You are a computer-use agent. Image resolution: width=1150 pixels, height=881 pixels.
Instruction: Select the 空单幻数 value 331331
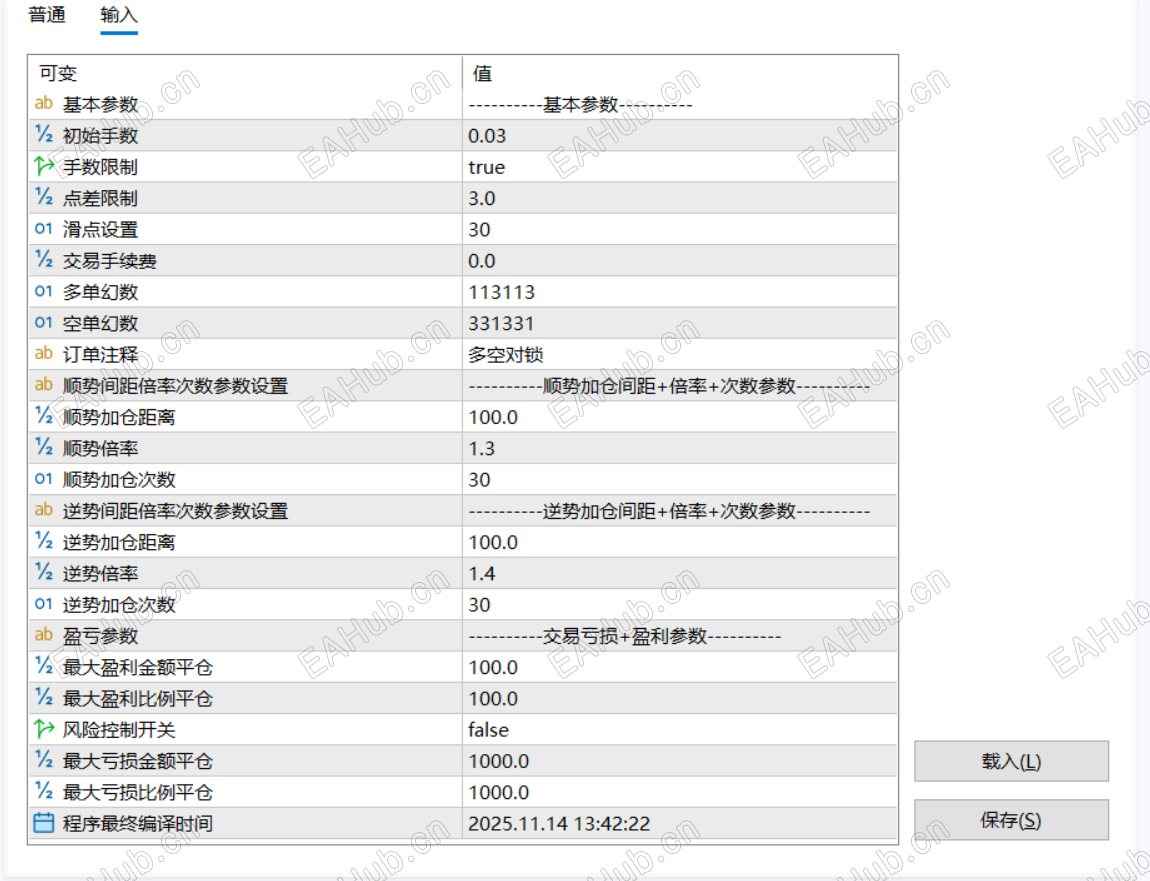point(502,323)
